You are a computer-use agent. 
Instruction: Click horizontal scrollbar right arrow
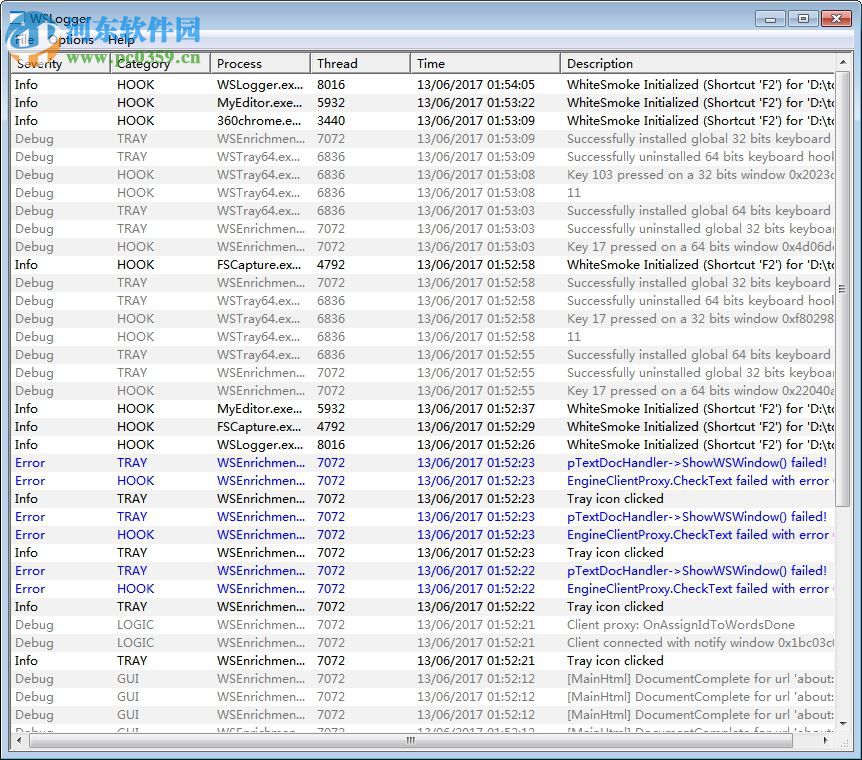(824, 741)
